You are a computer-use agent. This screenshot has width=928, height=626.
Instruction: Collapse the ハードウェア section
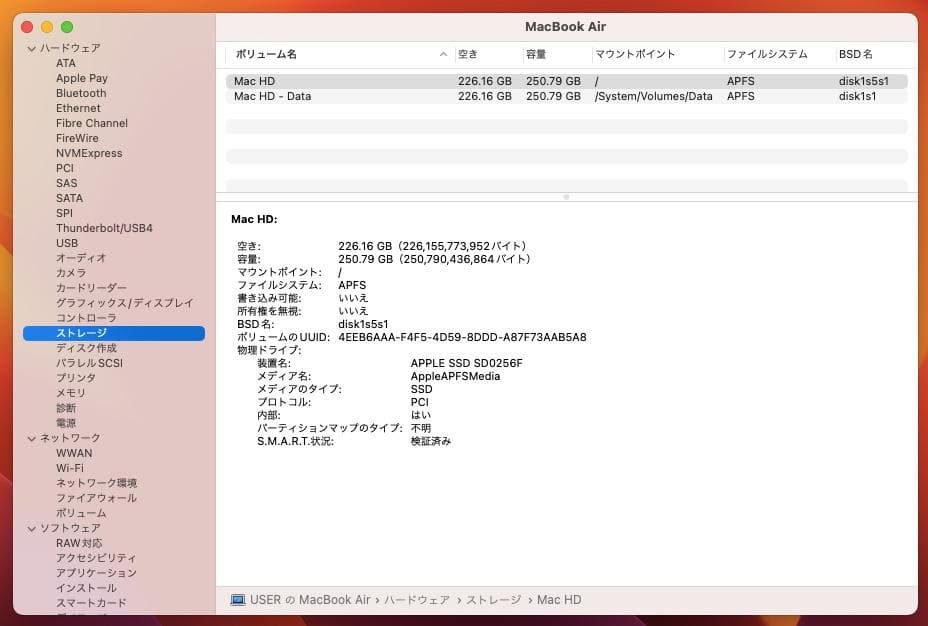(x=32, y=49)
